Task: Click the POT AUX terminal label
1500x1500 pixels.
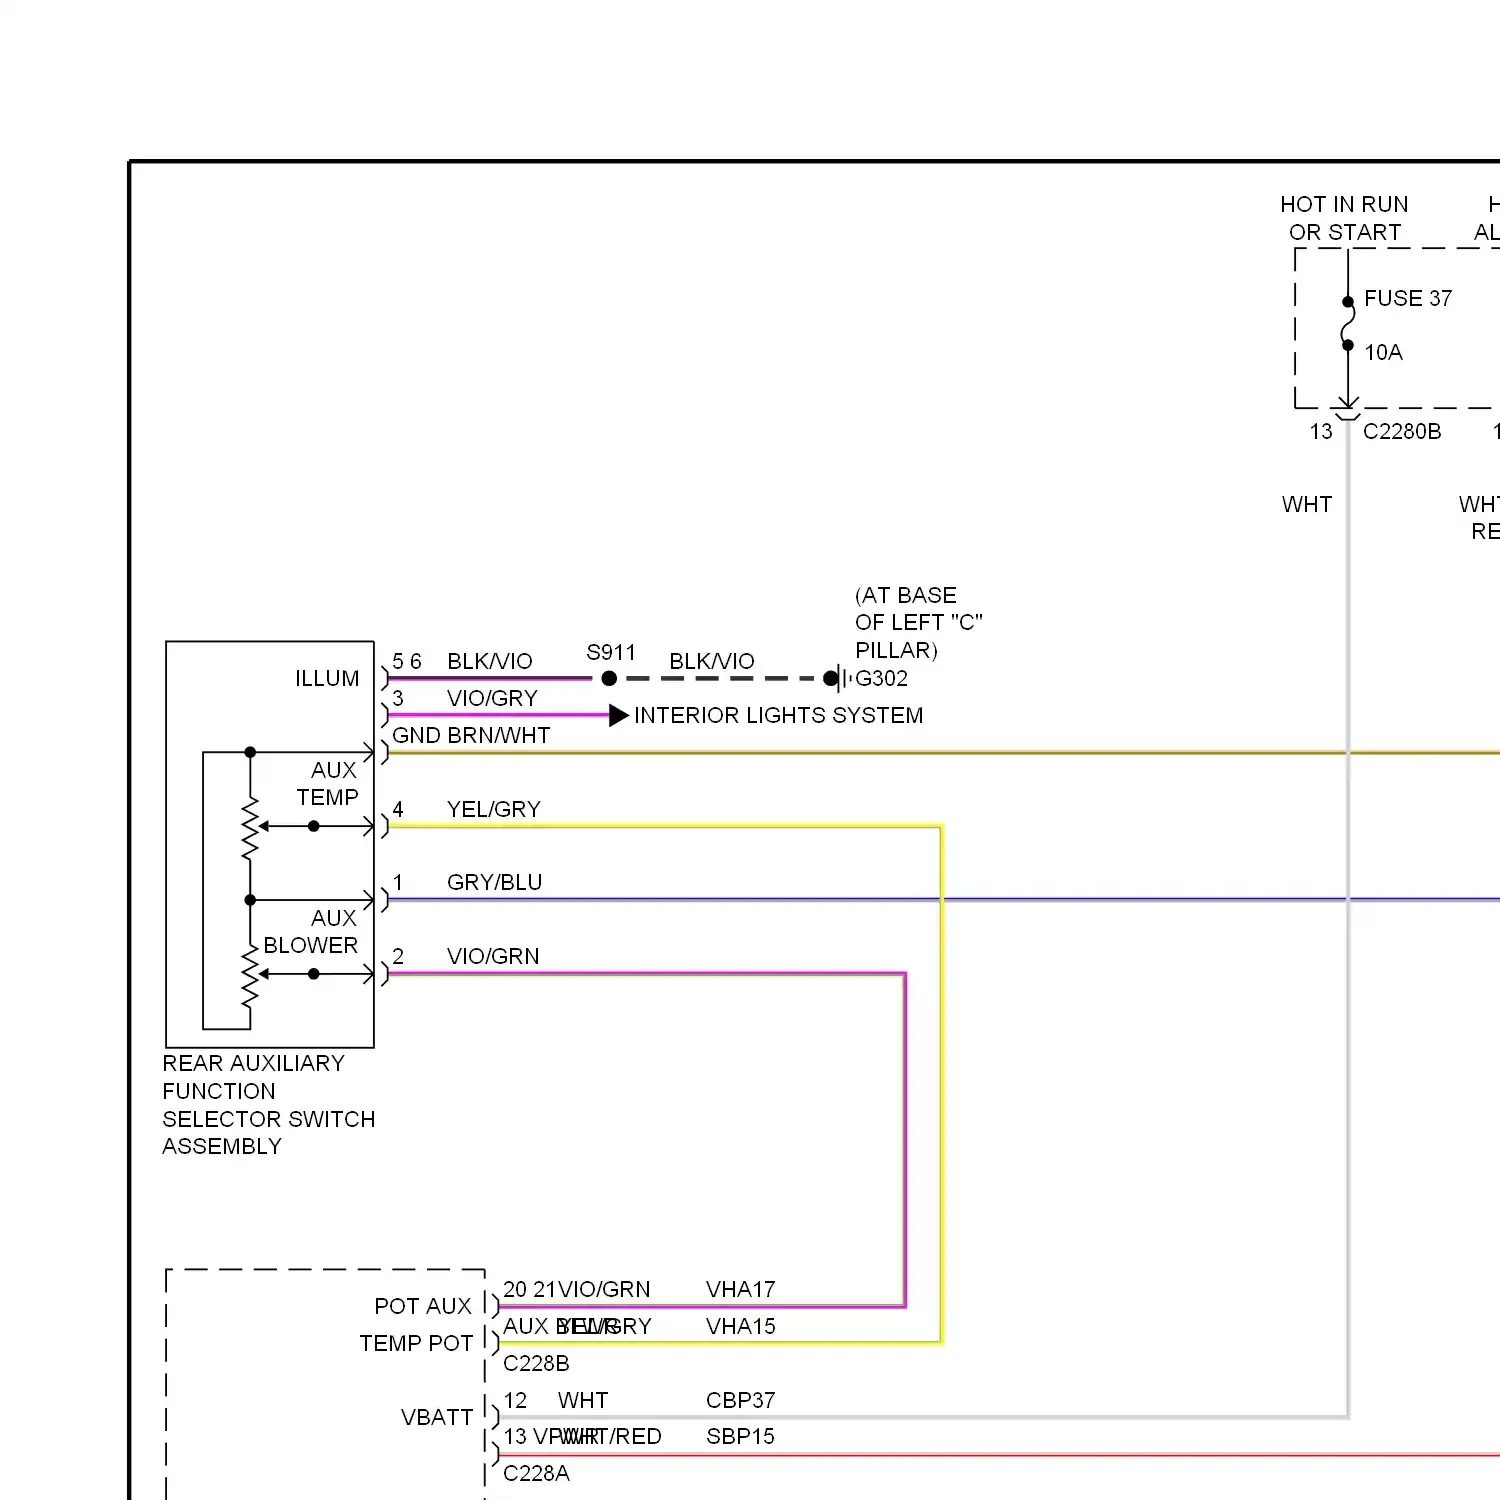Action: tap(423, 1306)
